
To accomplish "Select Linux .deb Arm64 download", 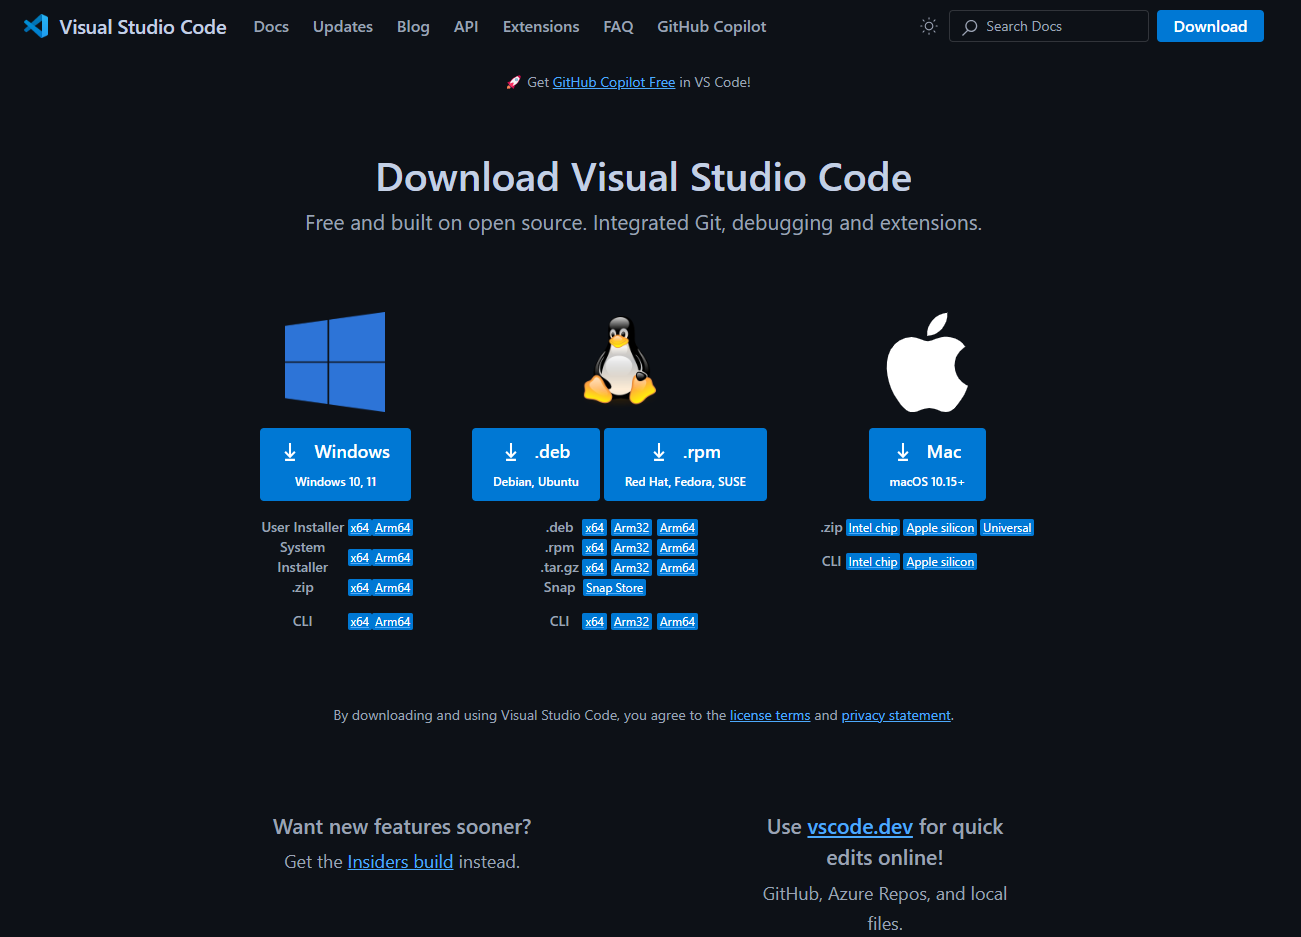I will (677, 528).
